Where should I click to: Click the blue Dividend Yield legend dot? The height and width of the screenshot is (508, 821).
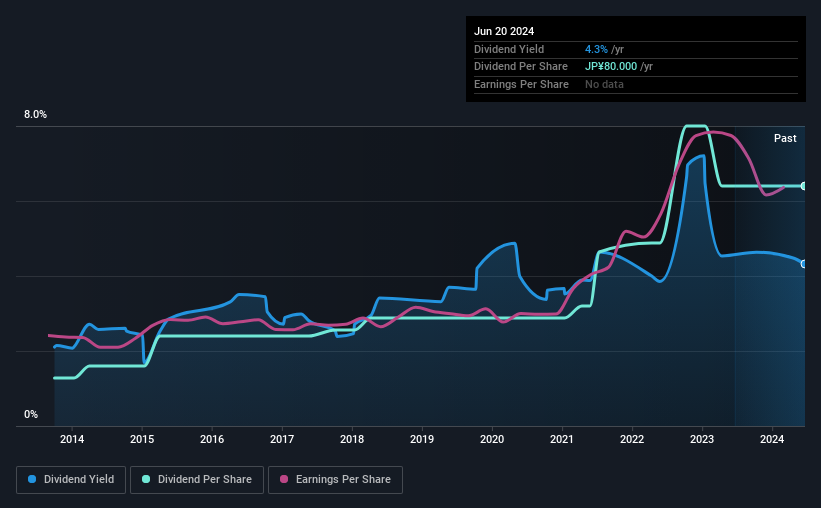[x=33, y=480]
